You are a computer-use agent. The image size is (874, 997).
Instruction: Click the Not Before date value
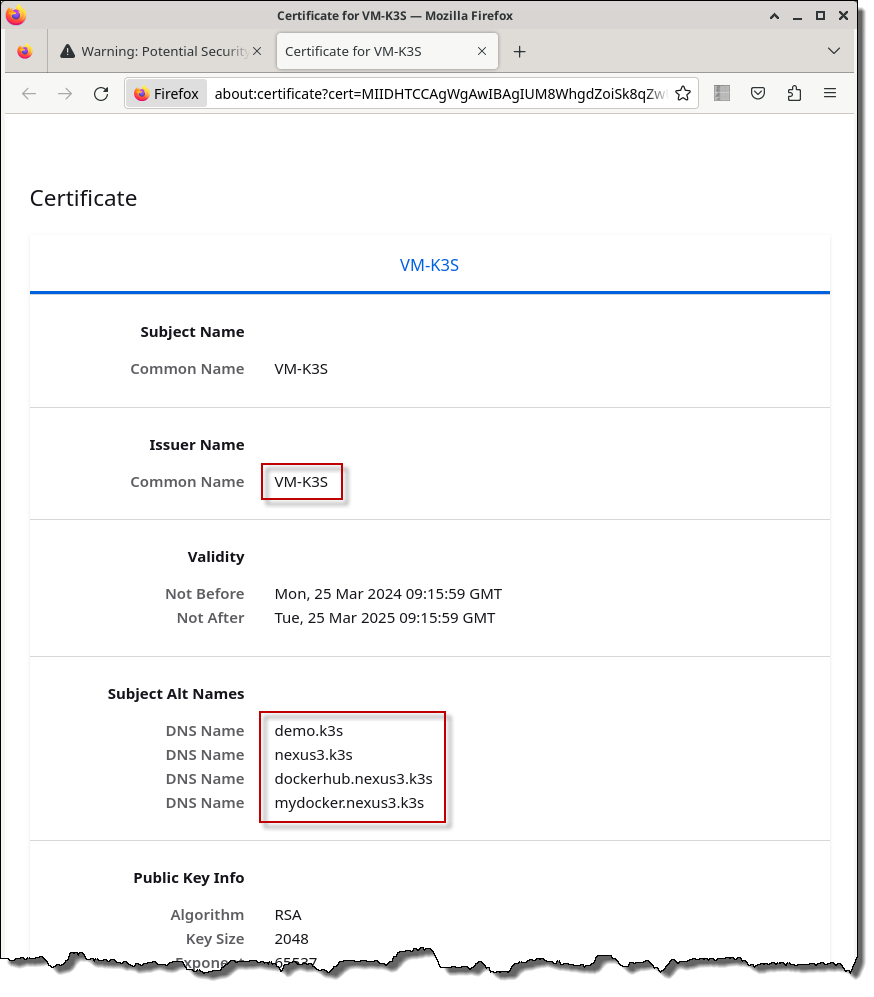pos(388,594)
